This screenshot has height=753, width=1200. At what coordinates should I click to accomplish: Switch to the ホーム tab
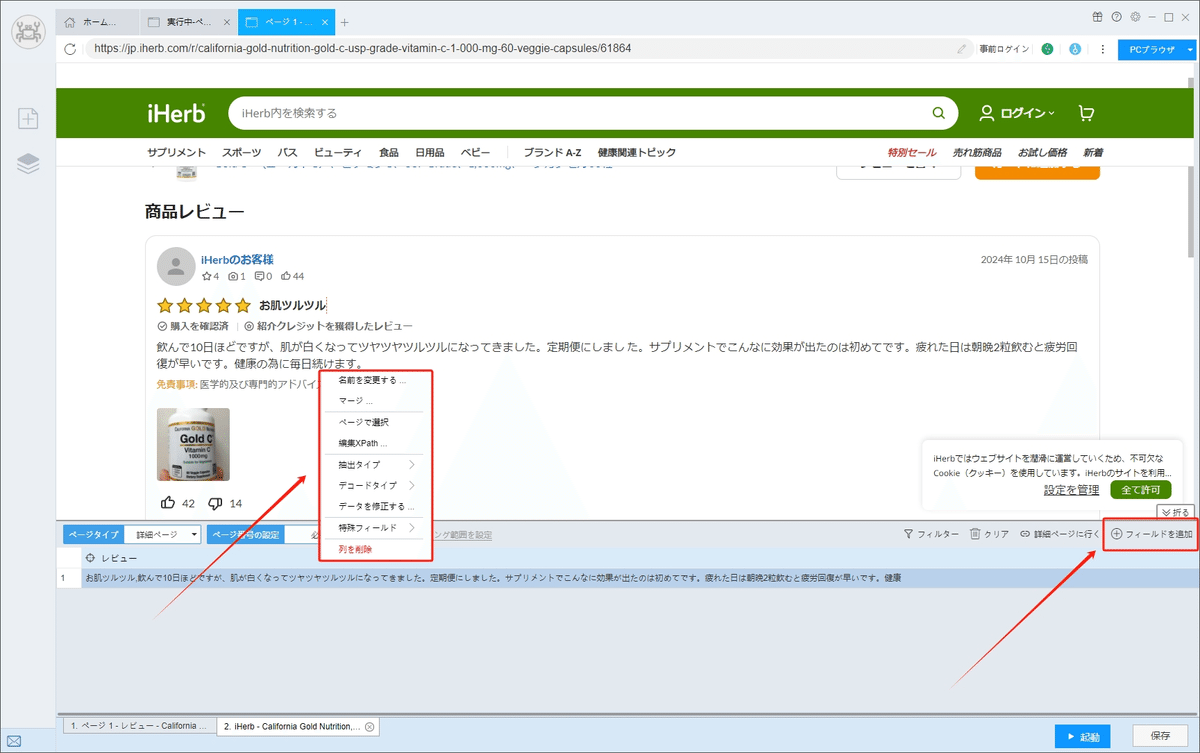coord(96,22)
